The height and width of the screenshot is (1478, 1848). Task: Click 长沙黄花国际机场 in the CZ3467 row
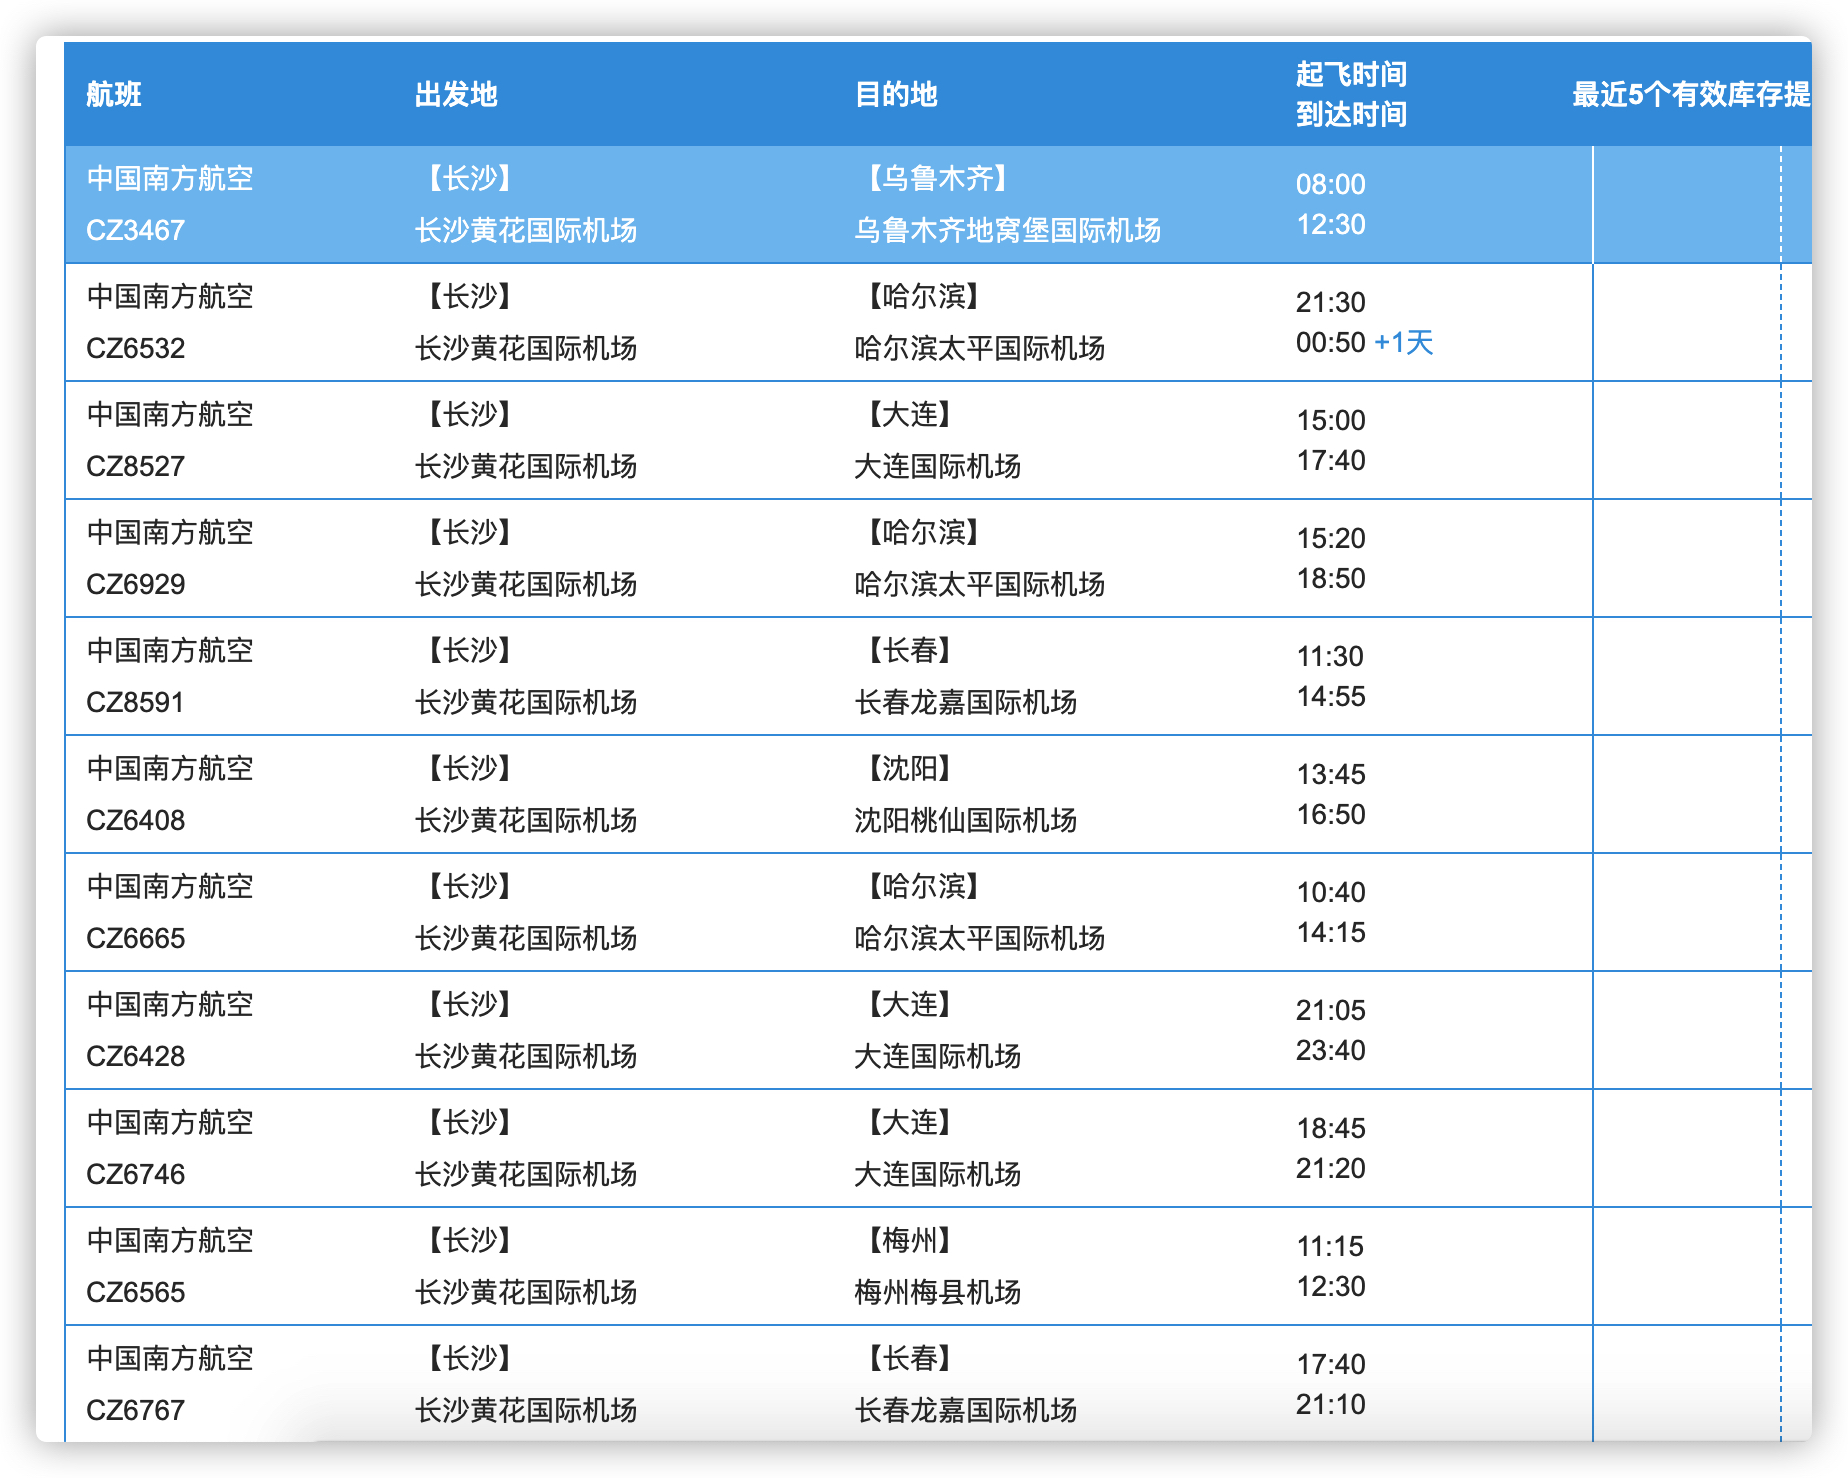click(x=526, y=230)
